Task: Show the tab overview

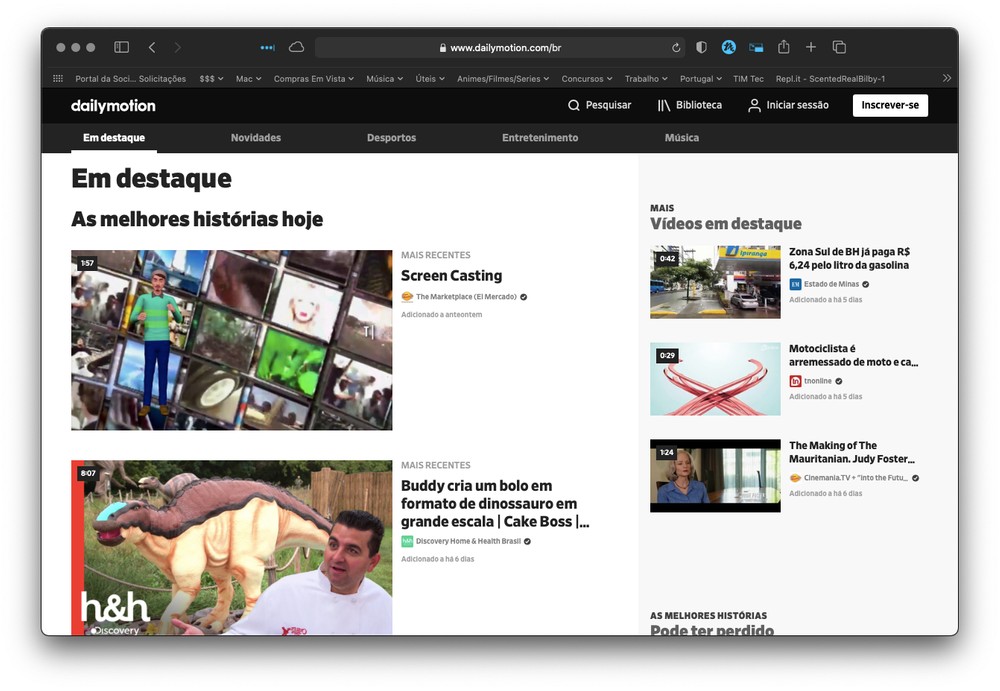Action: coord(839,47)
